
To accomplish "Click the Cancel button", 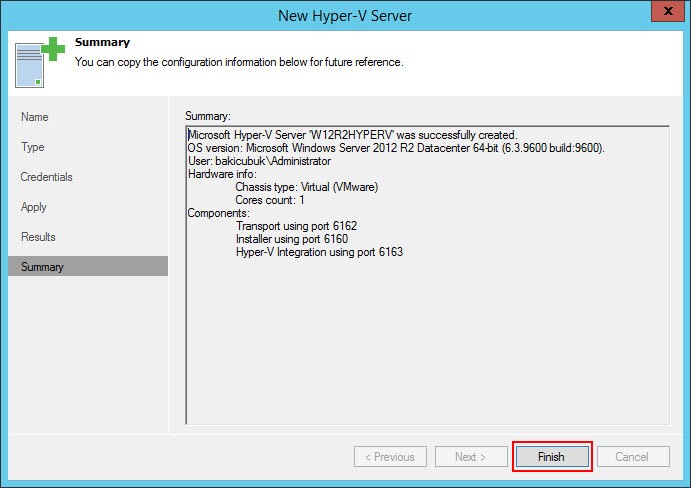I will 633,457.
